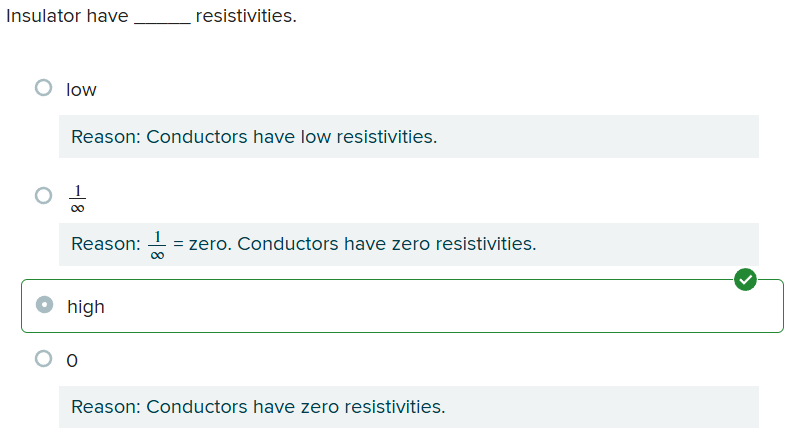The height and width of the screenshot is (443, 795).
Task: Click the '0' answer label
Action: point(72,361)
